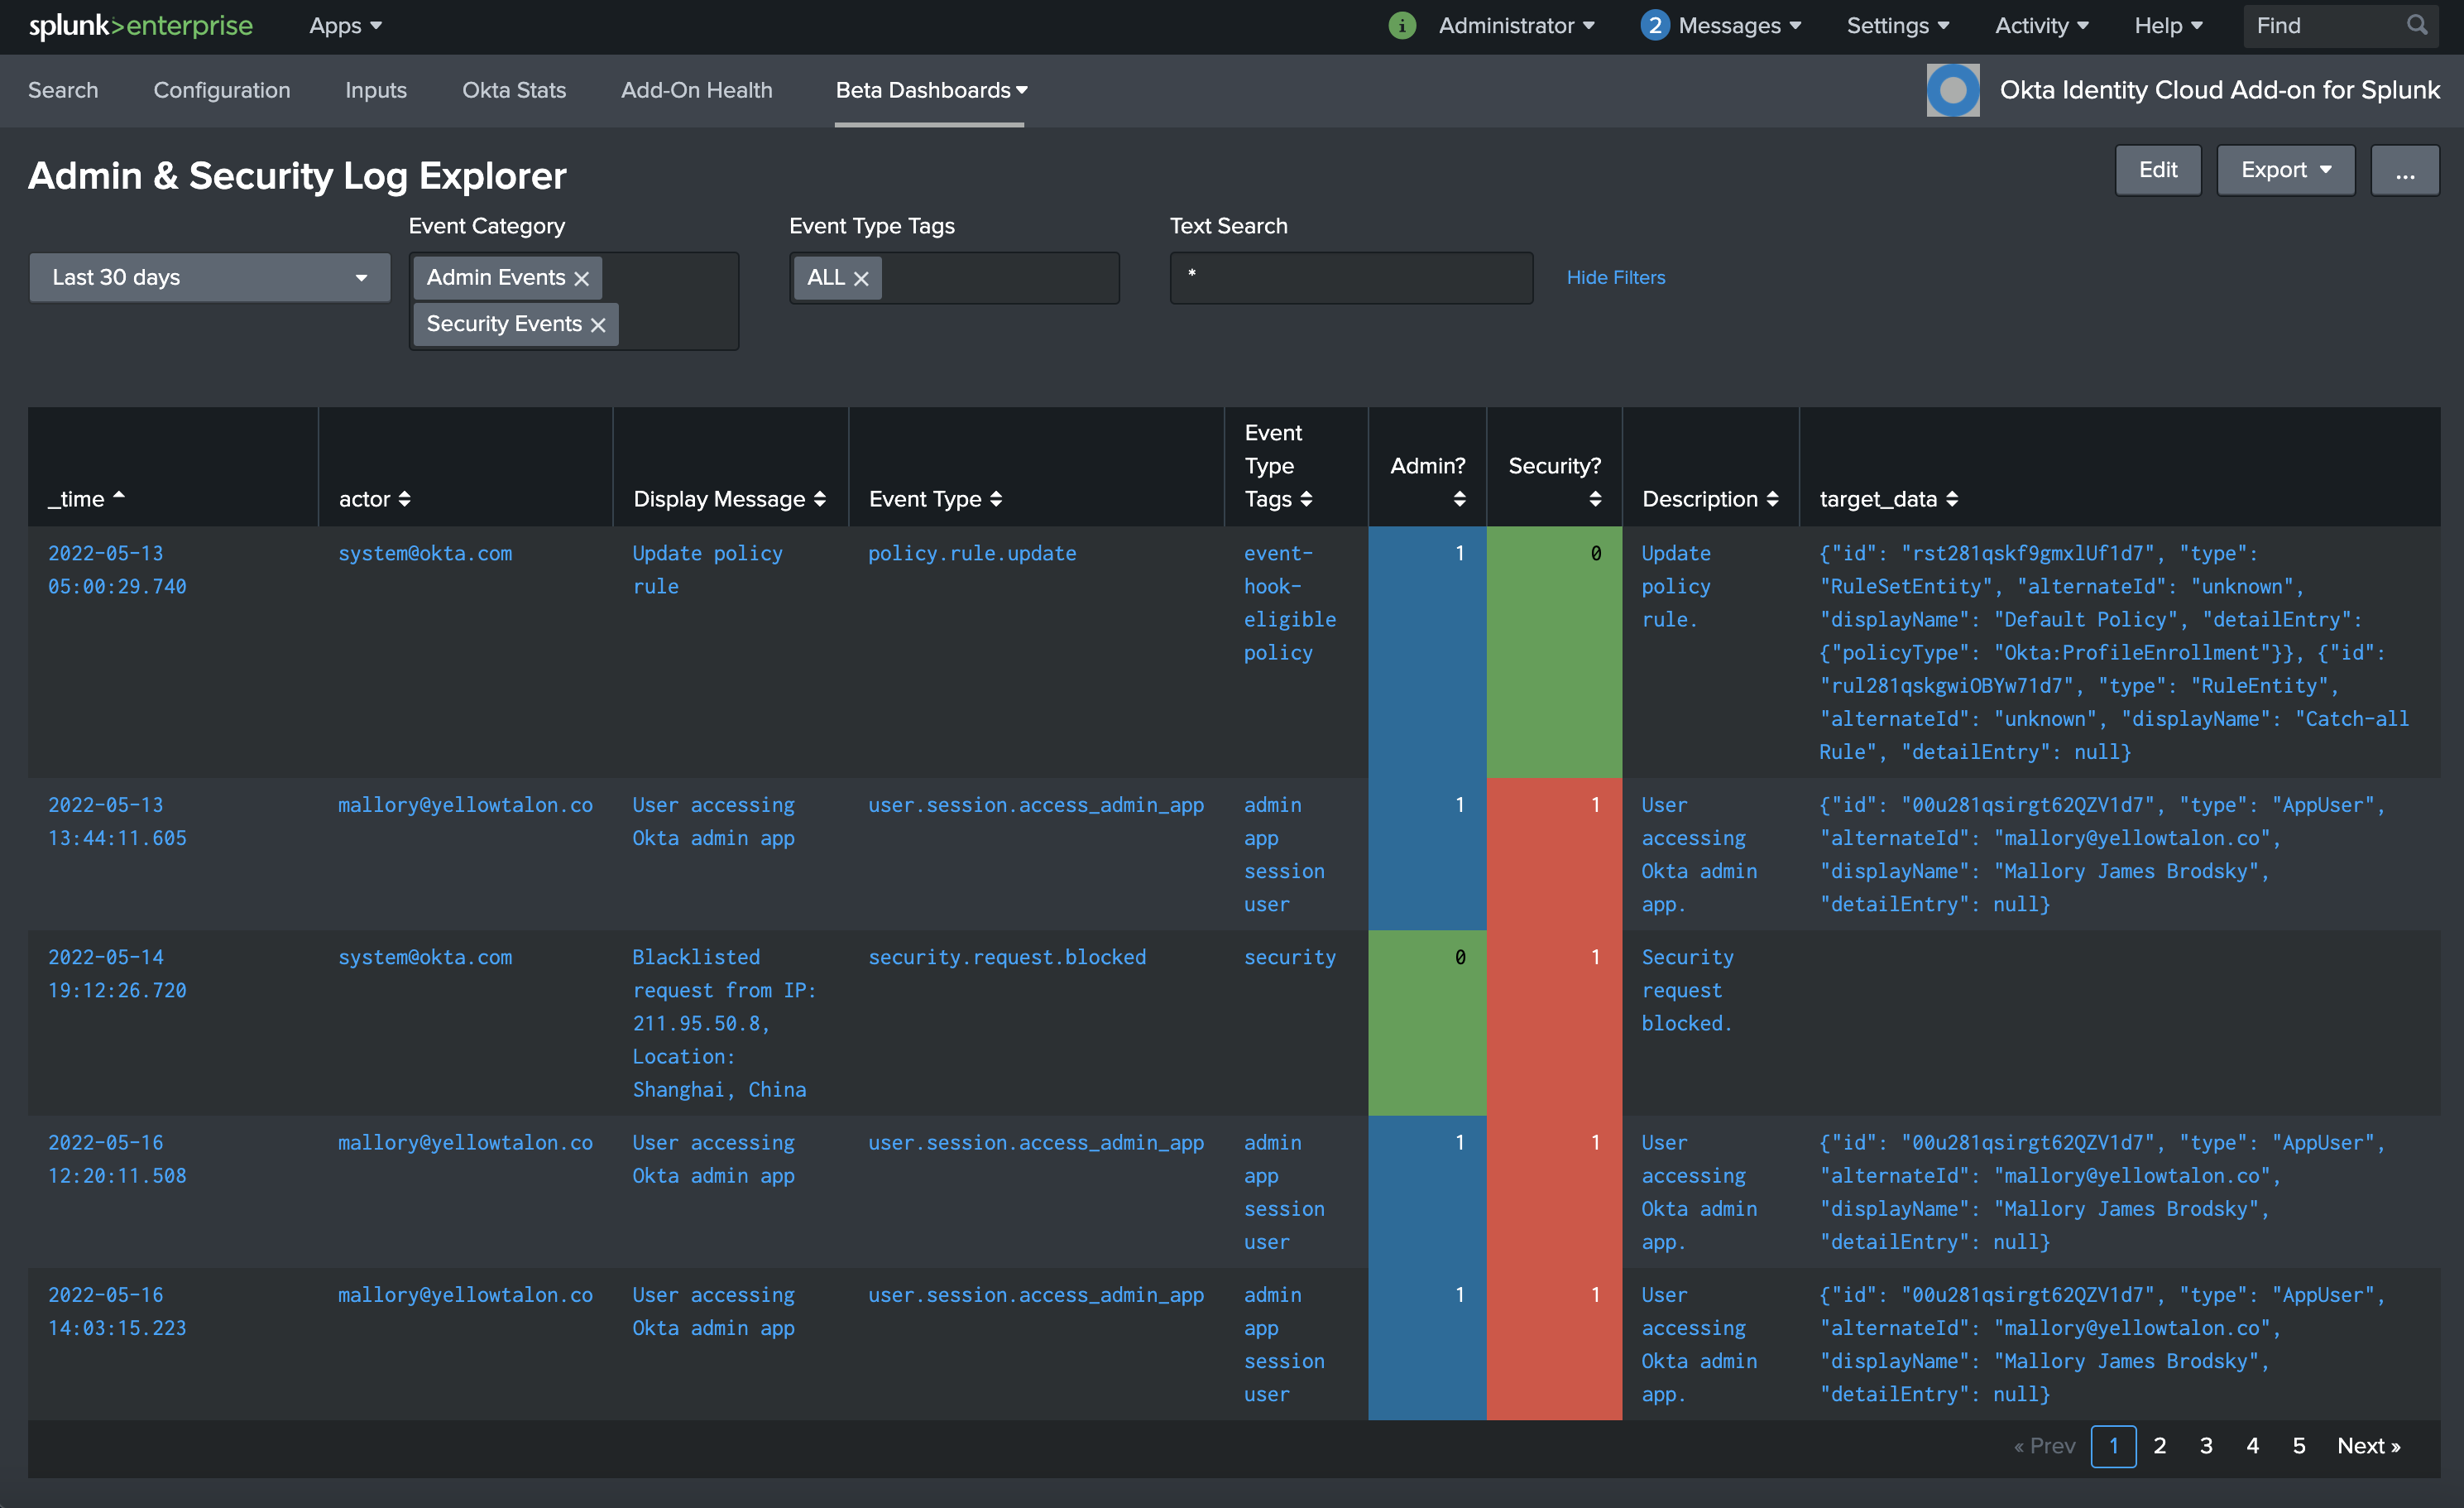Click the green Admin cell for security.request.blocked
Image resolution: width=2464 pixels, height=1508 pixels.
[x=1427, y=1022]
